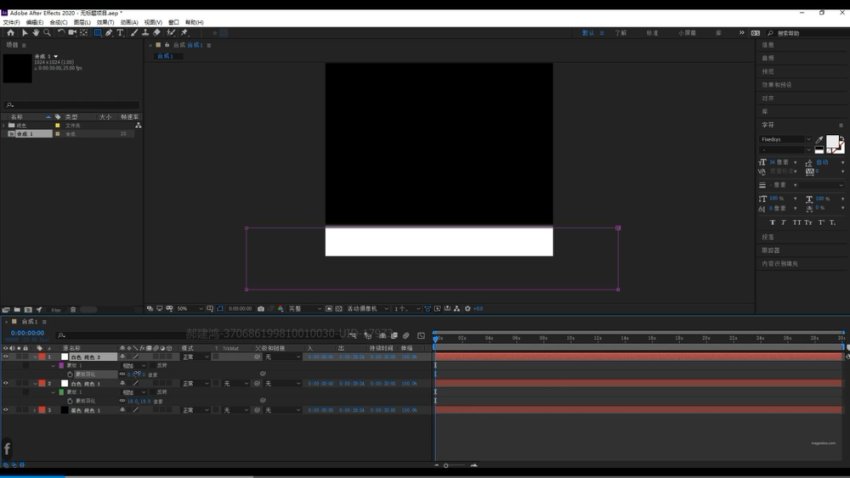Select the Brush tool

tap(134, 33)
